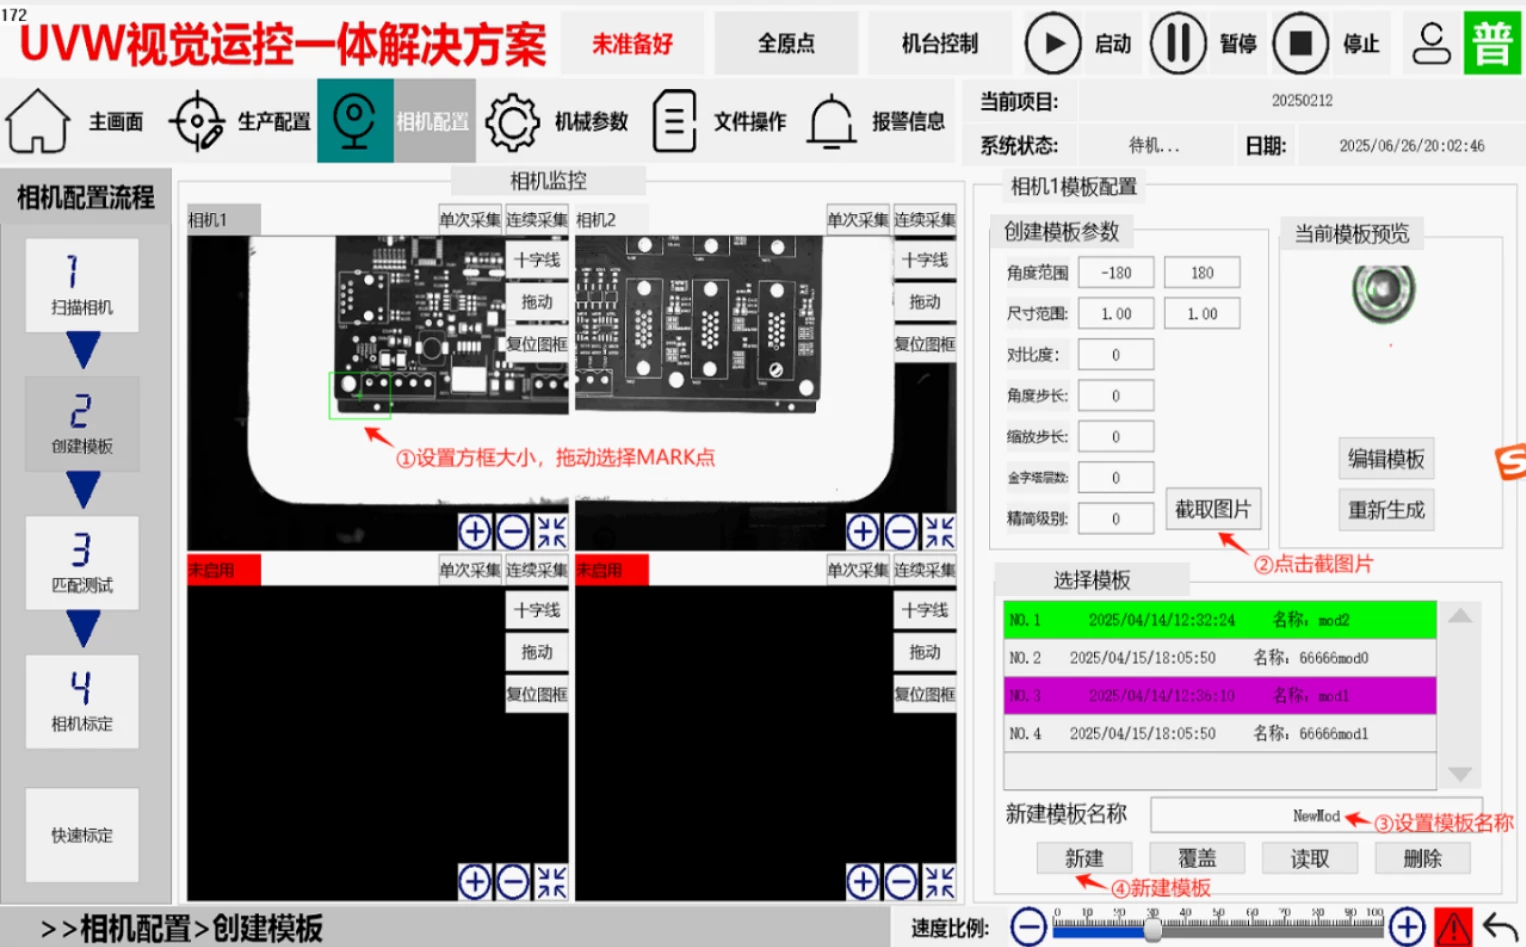Click the Stop (停止) icon
Viewport: 1526px width, 947px height.
1301,43
